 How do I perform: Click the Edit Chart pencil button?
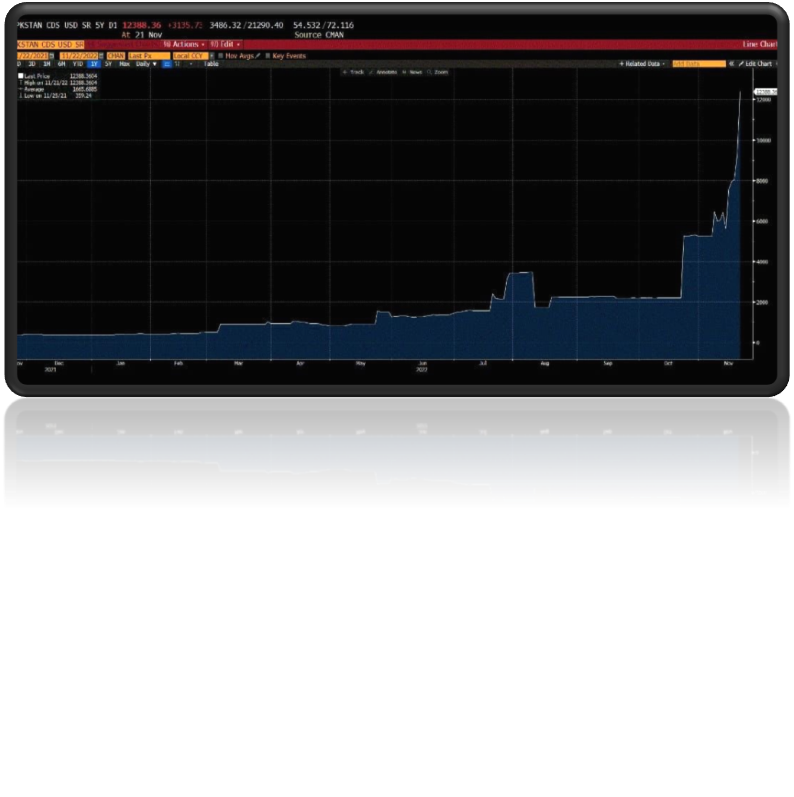pos(755,64)
